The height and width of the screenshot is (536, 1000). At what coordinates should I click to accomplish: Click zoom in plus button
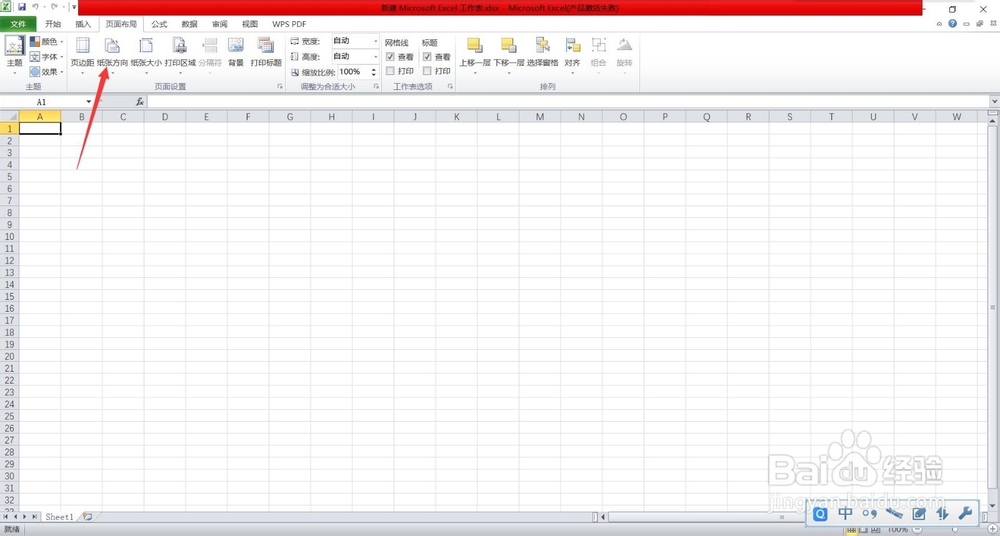pyautogui.click(x=994, y=530)
